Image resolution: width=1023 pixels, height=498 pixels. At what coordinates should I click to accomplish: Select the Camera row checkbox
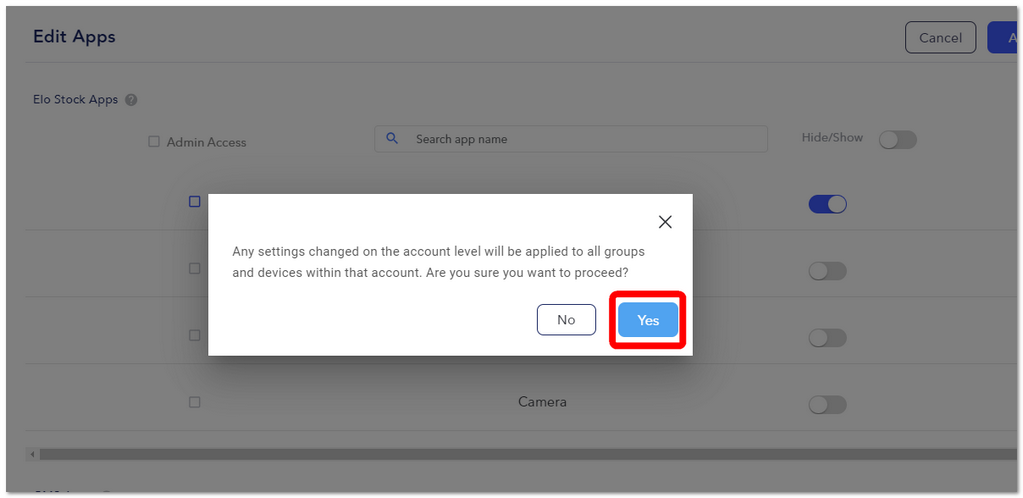coord(194,402)
